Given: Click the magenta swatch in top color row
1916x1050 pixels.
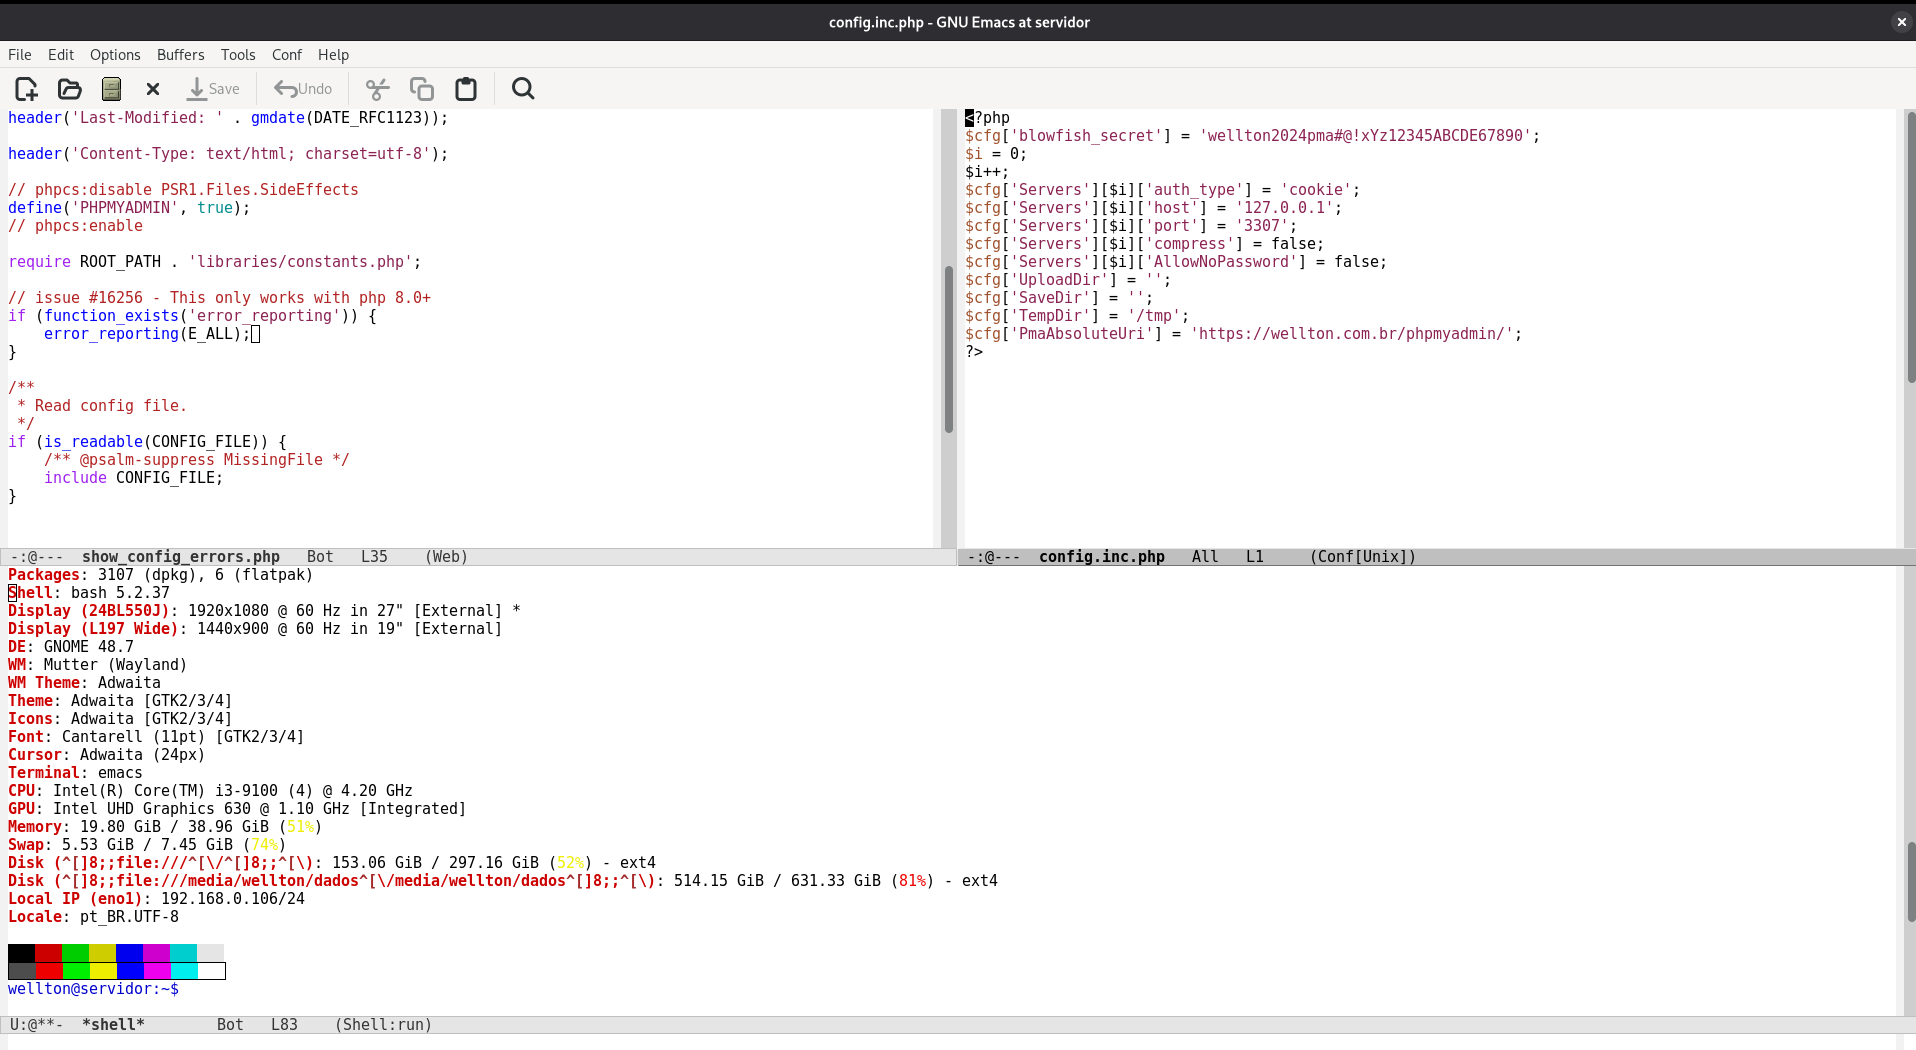Looking at the screenshot, I should coord(156,953).
